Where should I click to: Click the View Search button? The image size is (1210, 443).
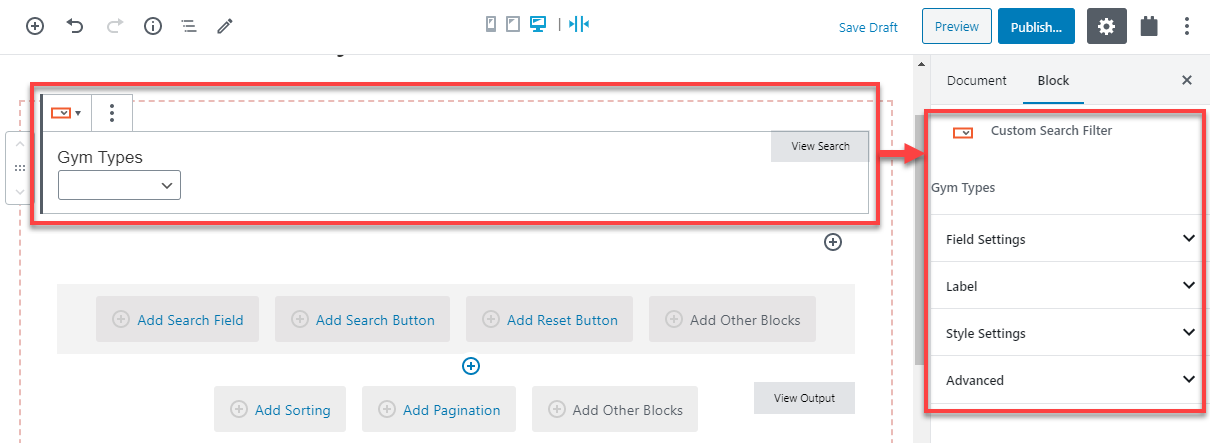click(820, 146)
